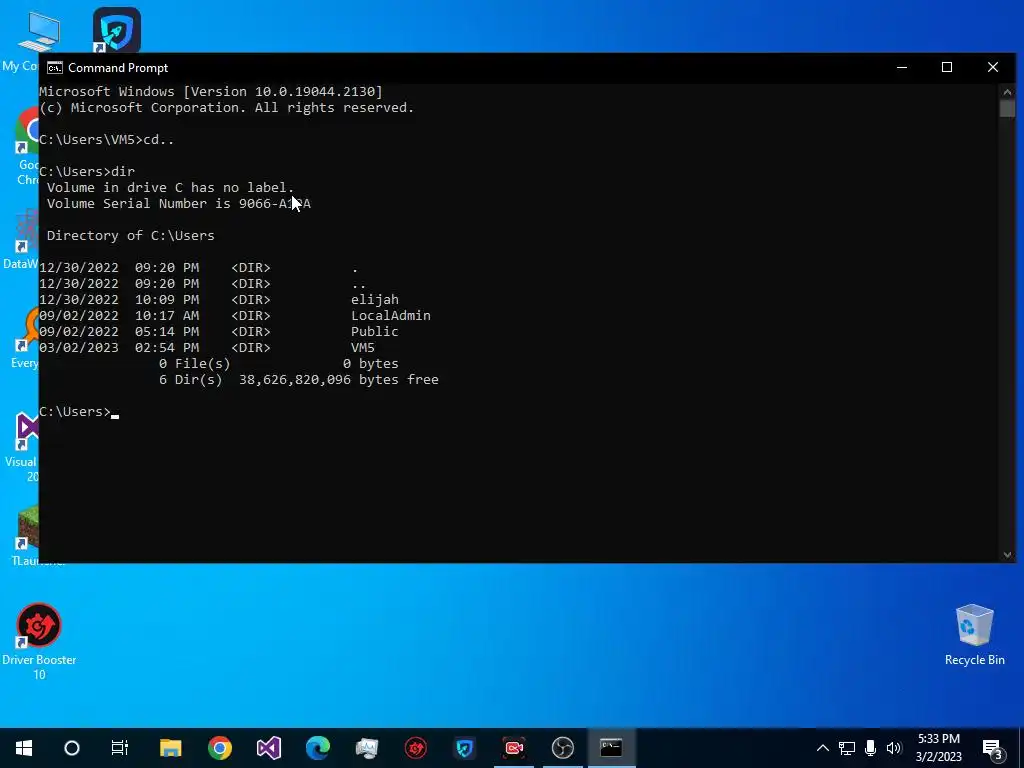Open the Command Prompt title bar system icon

coord(55,68)
